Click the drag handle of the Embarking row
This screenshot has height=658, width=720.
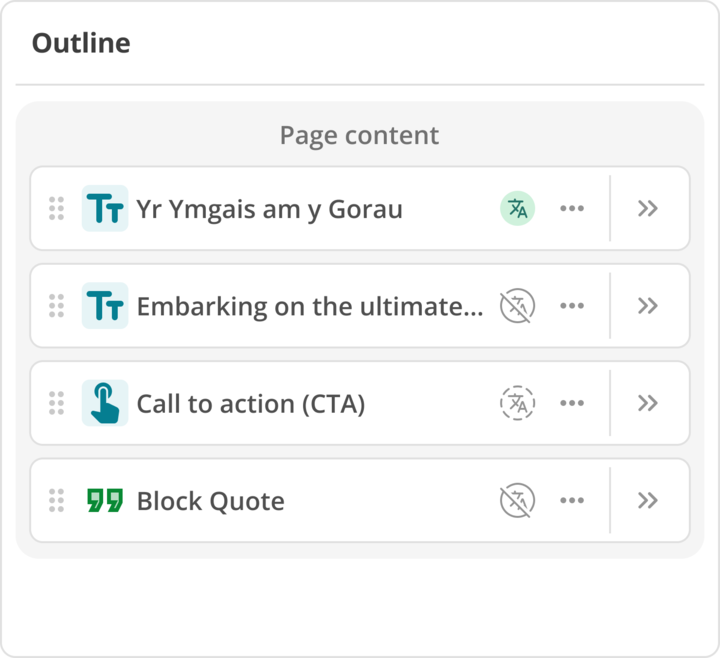pyautogui.click(x=57, y=306)
